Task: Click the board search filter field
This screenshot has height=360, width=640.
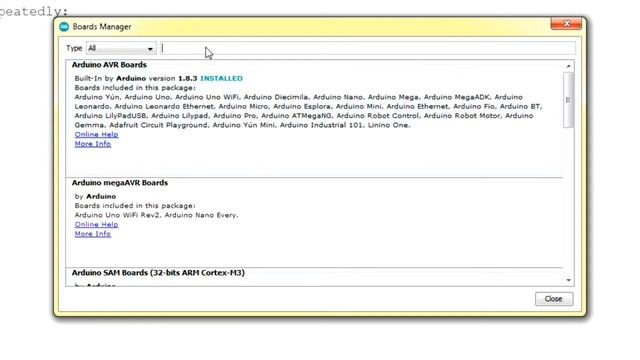Action: pos(368,48)
